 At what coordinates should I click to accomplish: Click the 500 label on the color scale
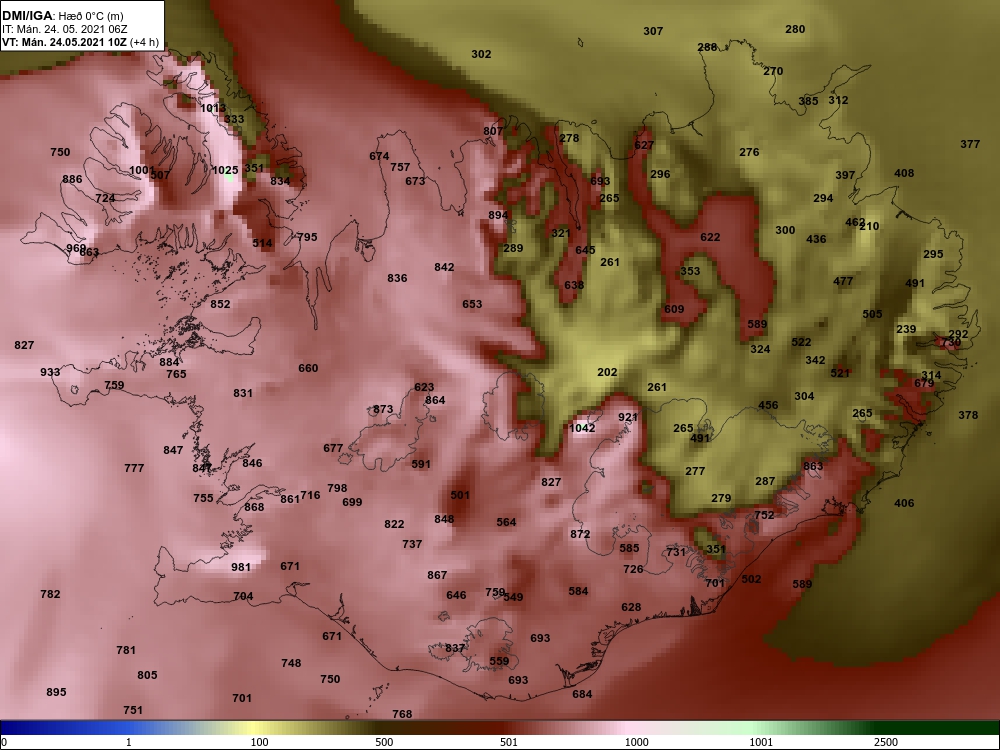(x=384, y=742)
